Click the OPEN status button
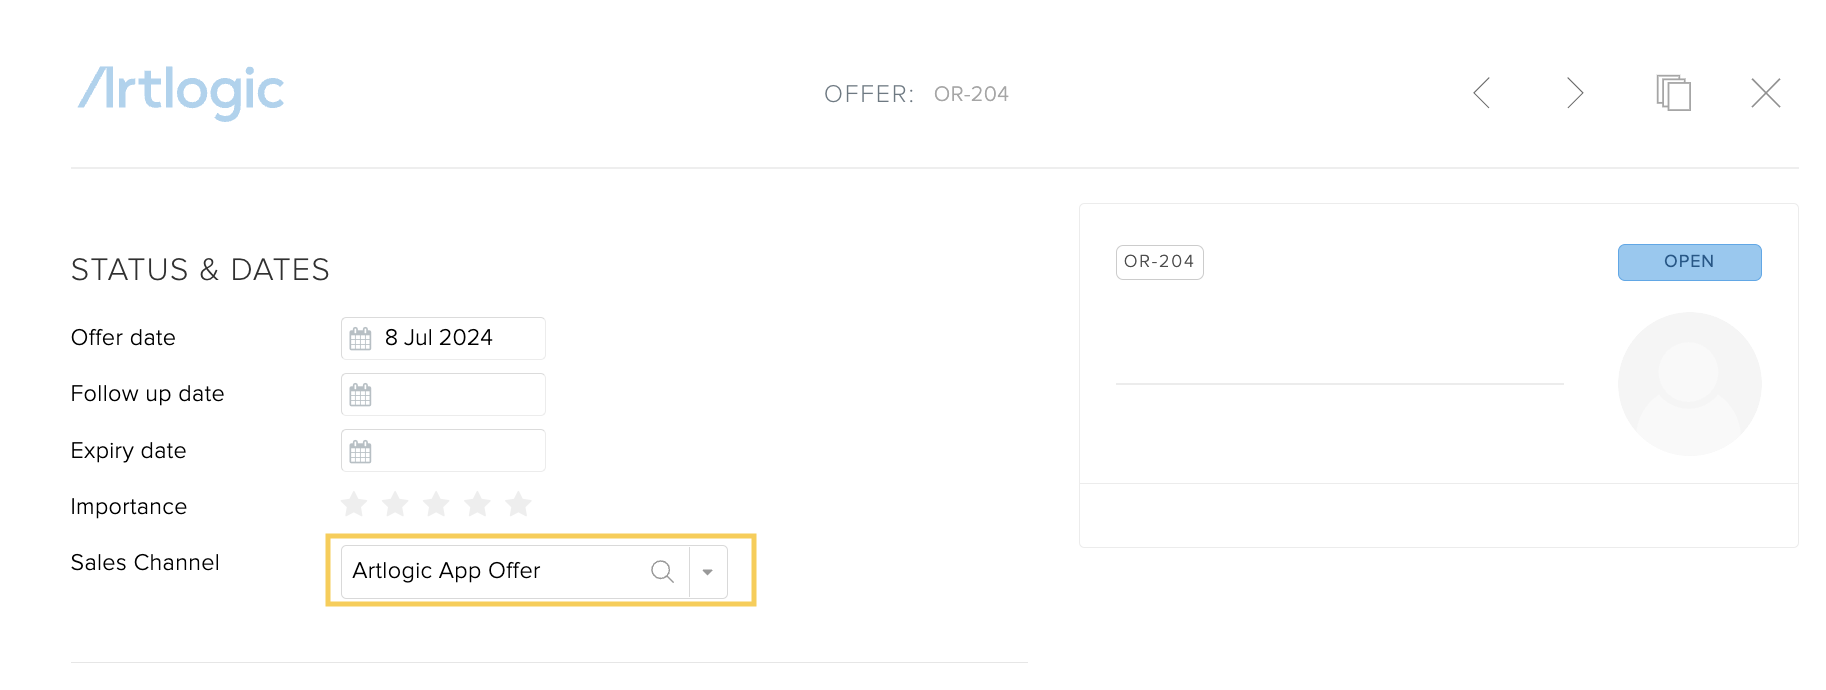Viewport: 1826px width, 690px height. pos(1689,262)
